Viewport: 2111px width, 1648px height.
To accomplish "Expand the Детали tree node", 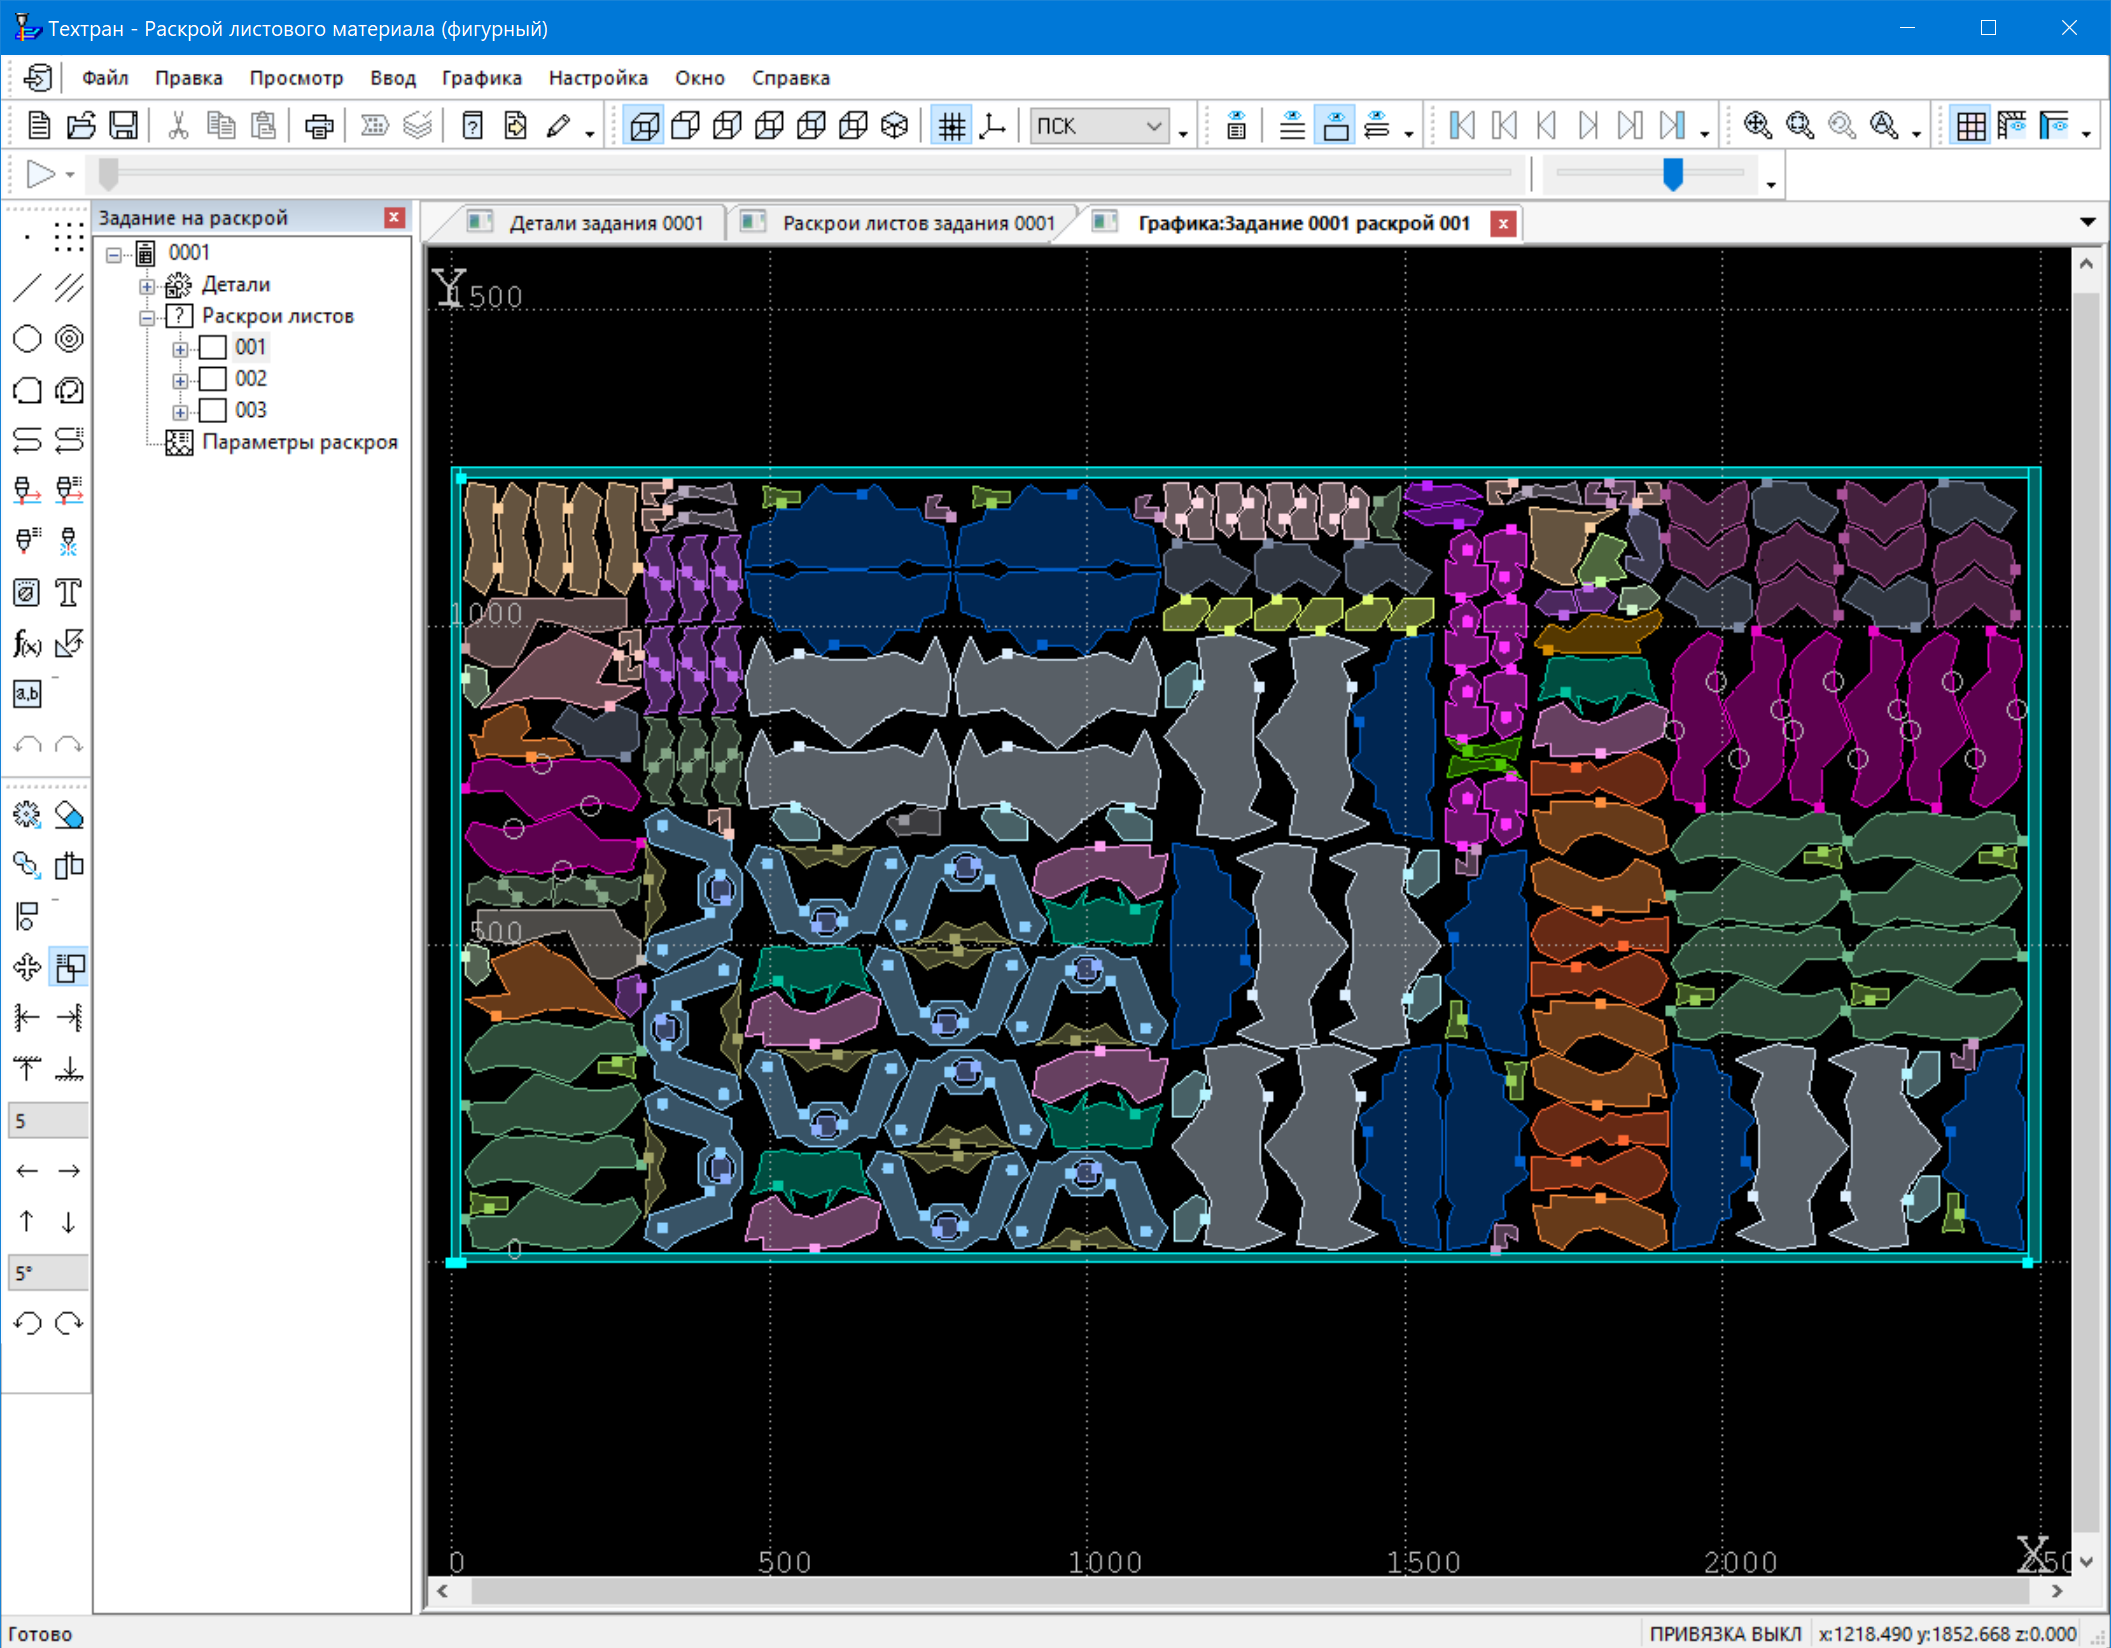I will tap(147, 287).
